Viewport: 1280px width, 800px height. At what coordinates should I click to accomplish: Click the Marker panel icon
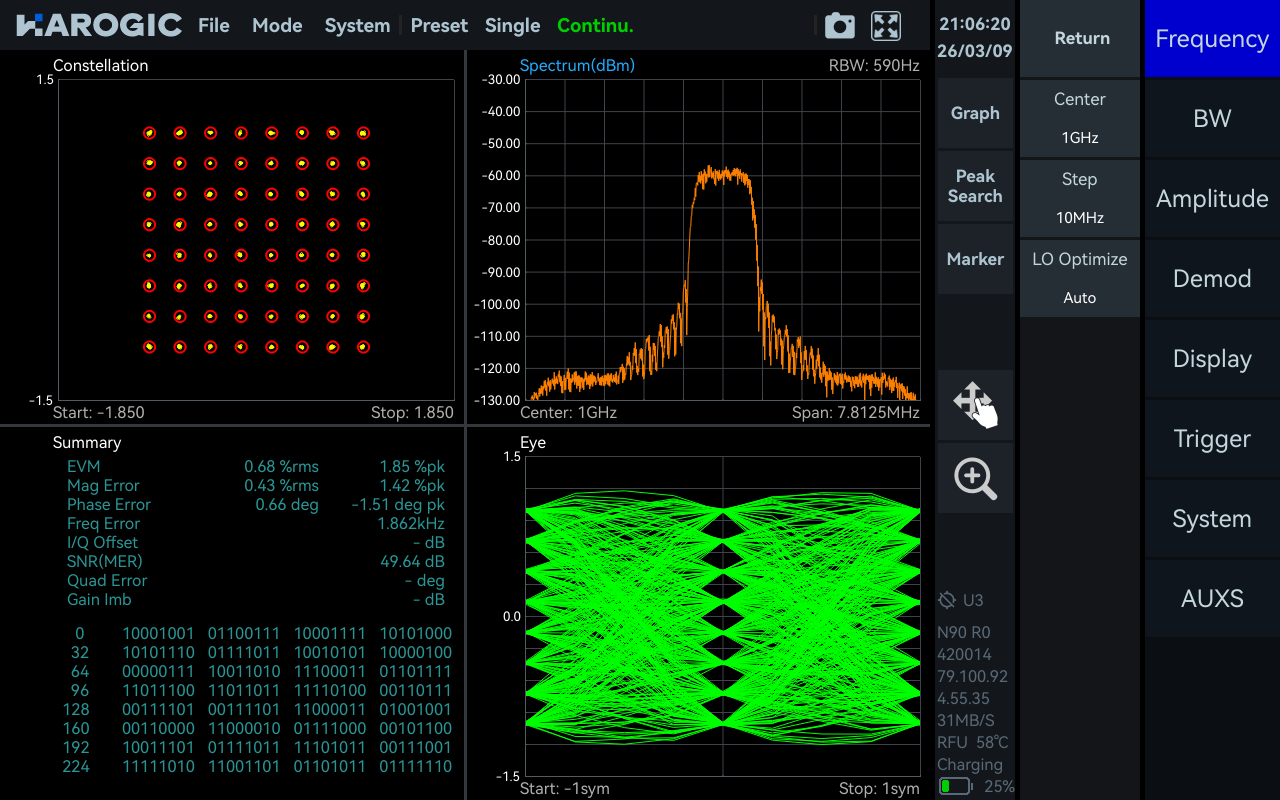(975, 258)
